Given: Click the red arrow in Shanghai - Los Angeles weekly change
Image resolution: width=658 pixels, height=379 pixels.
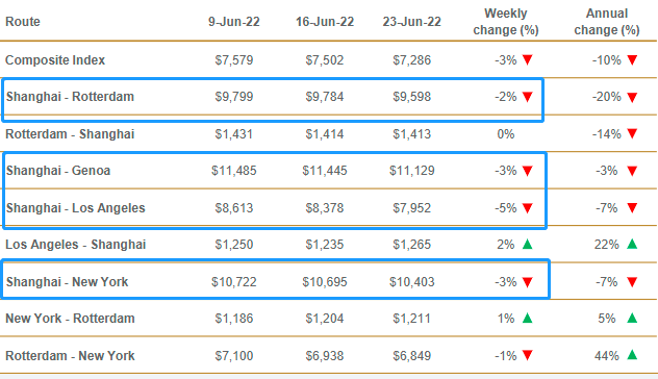Looking at the screenshot, I should click(527, 208).
